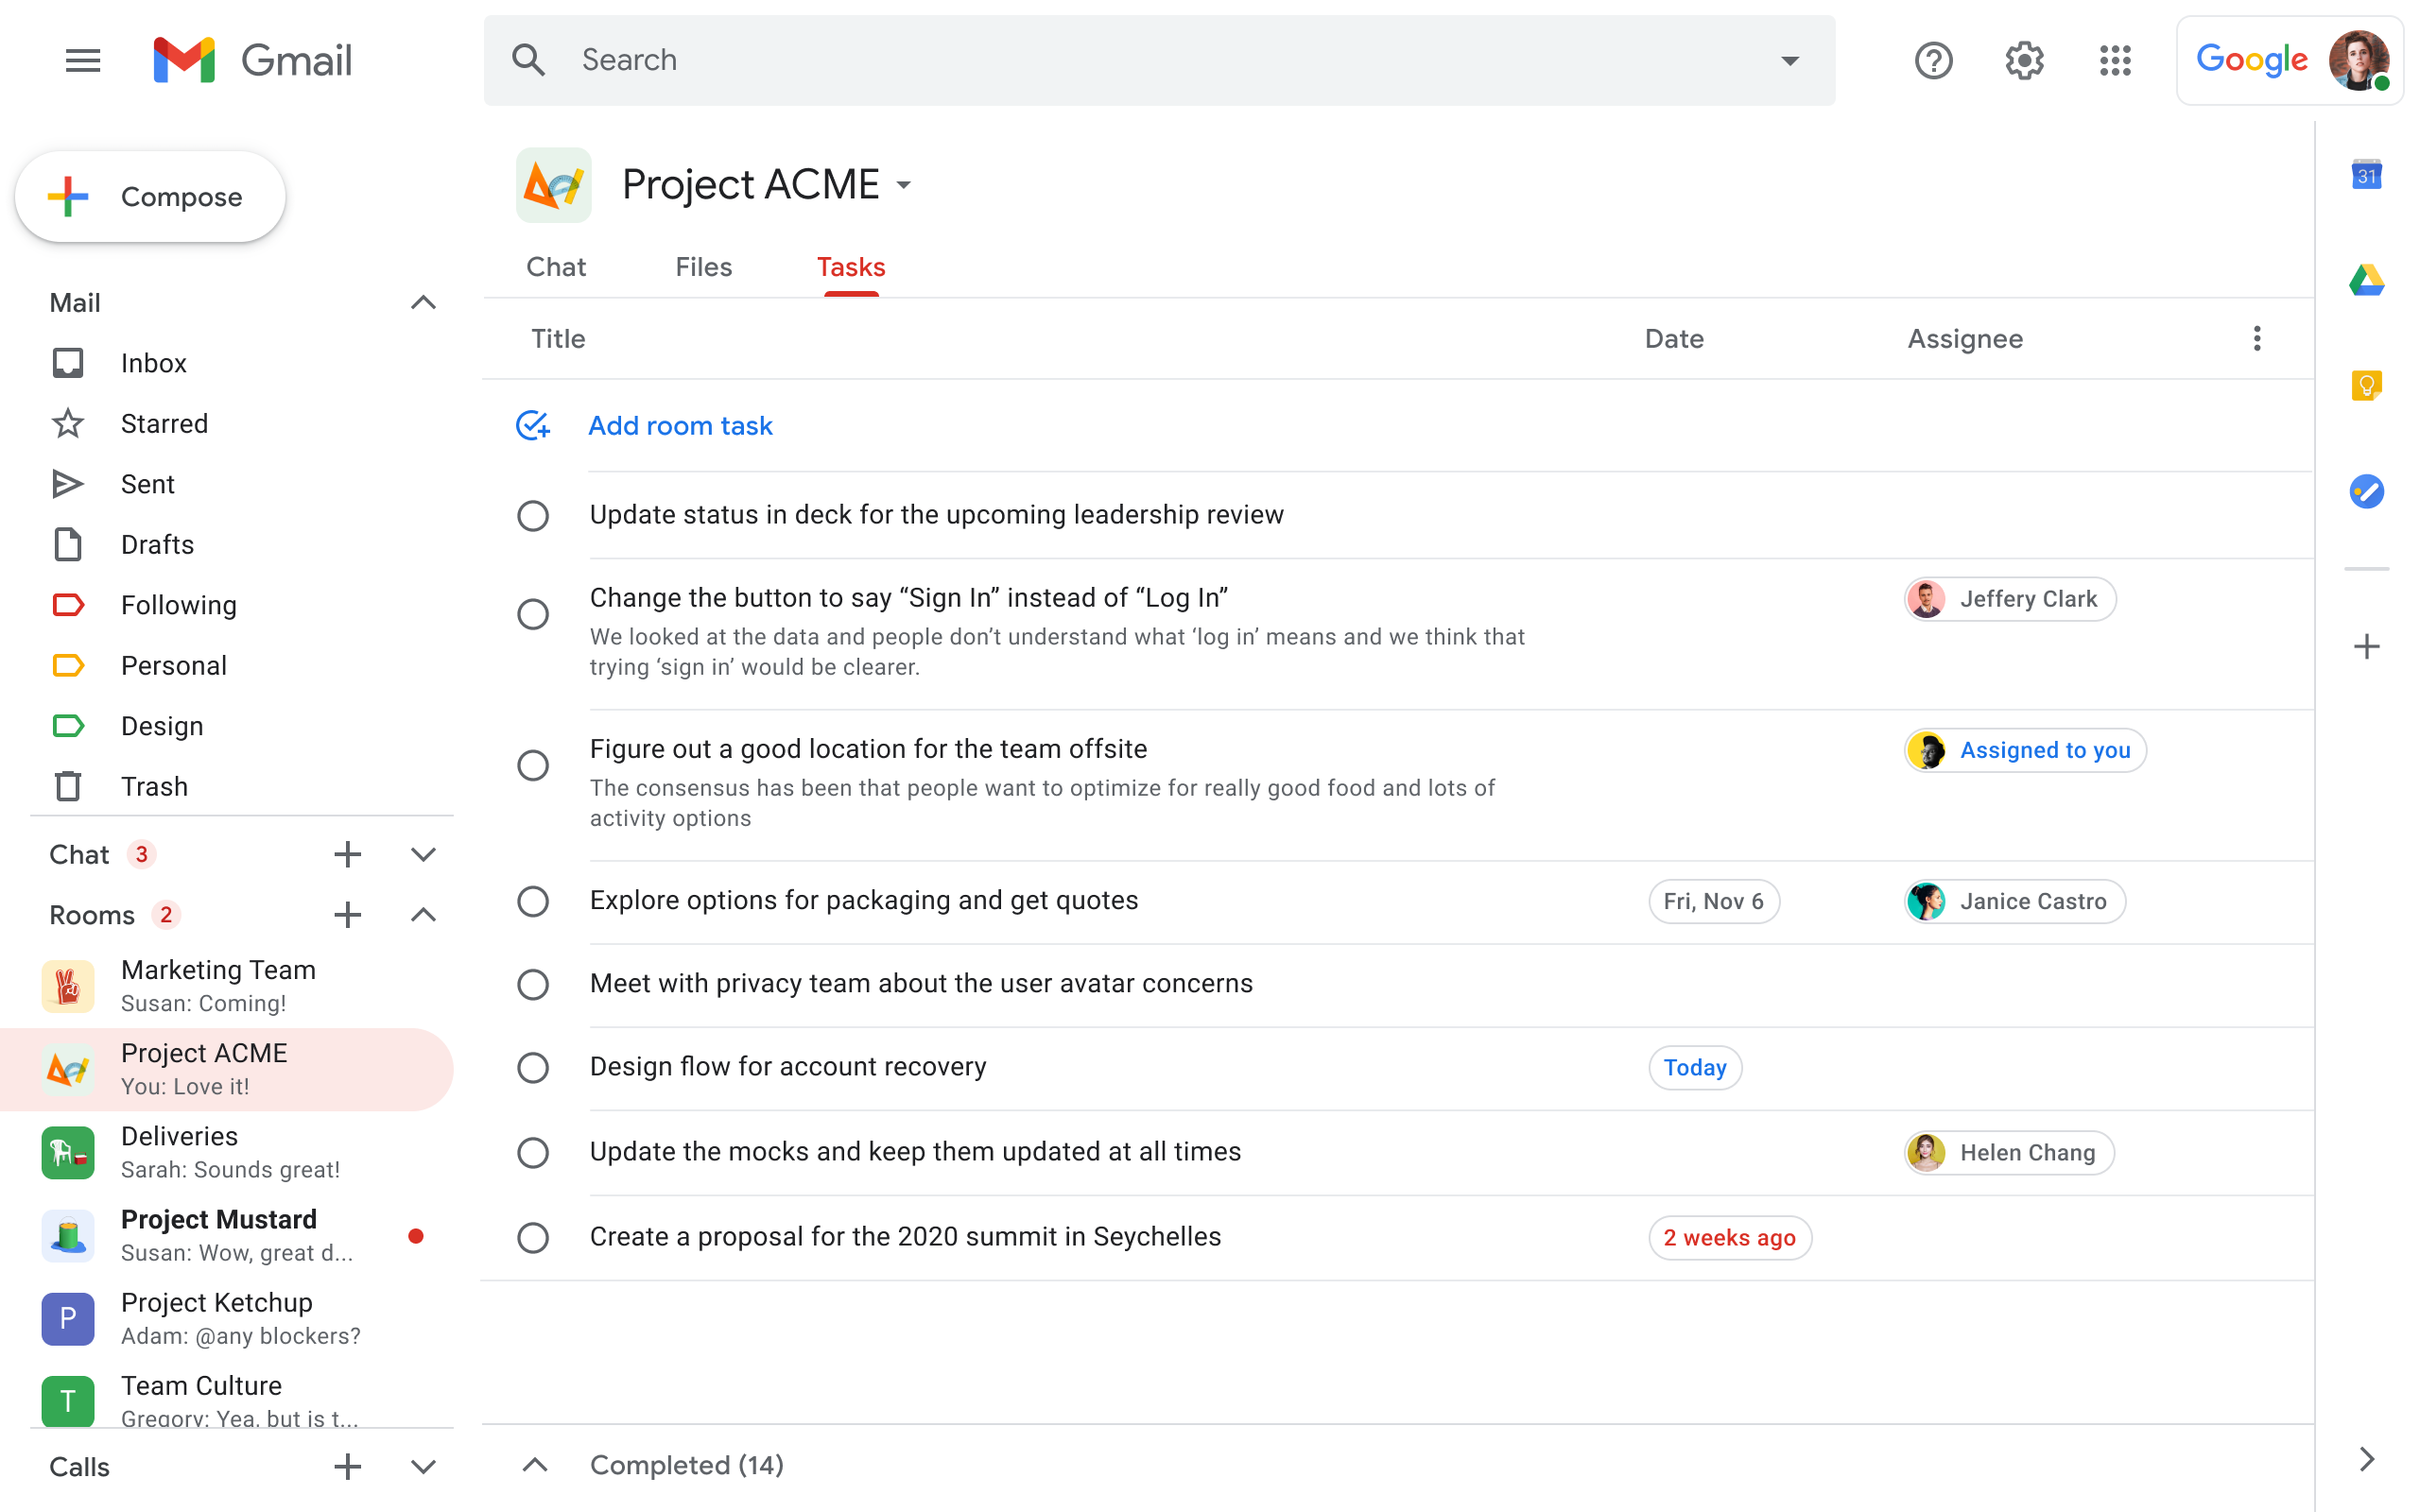Collapse the Mail section chevron
2420x1512 pixels.
[x=423, y=302]
